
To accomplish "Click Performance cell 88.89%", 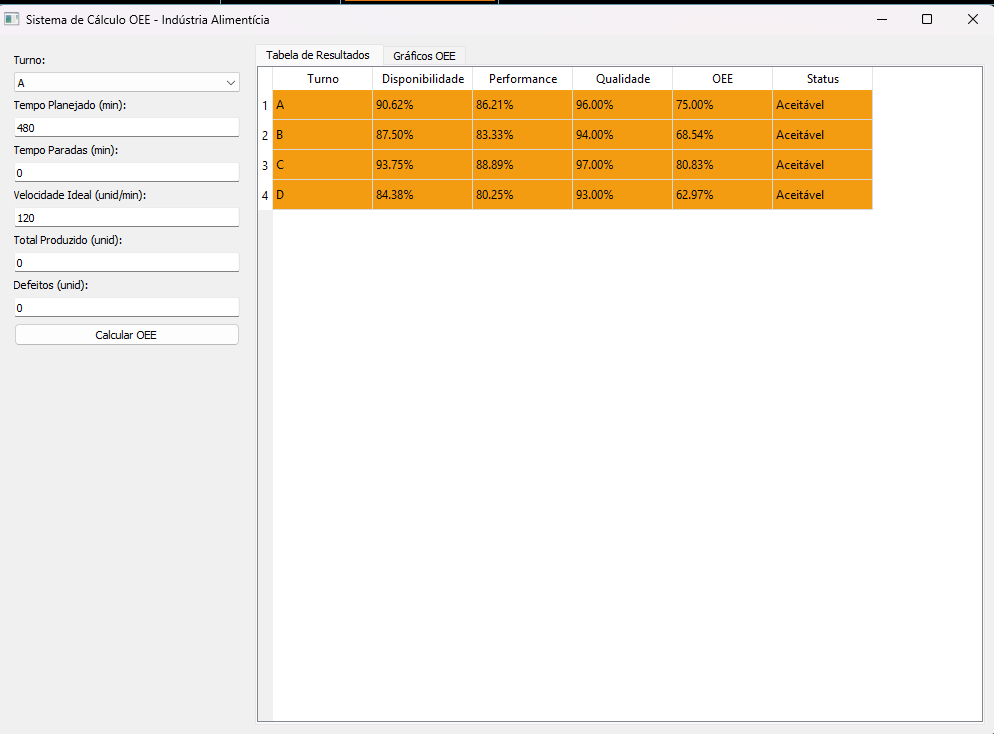I will point(523,165).
